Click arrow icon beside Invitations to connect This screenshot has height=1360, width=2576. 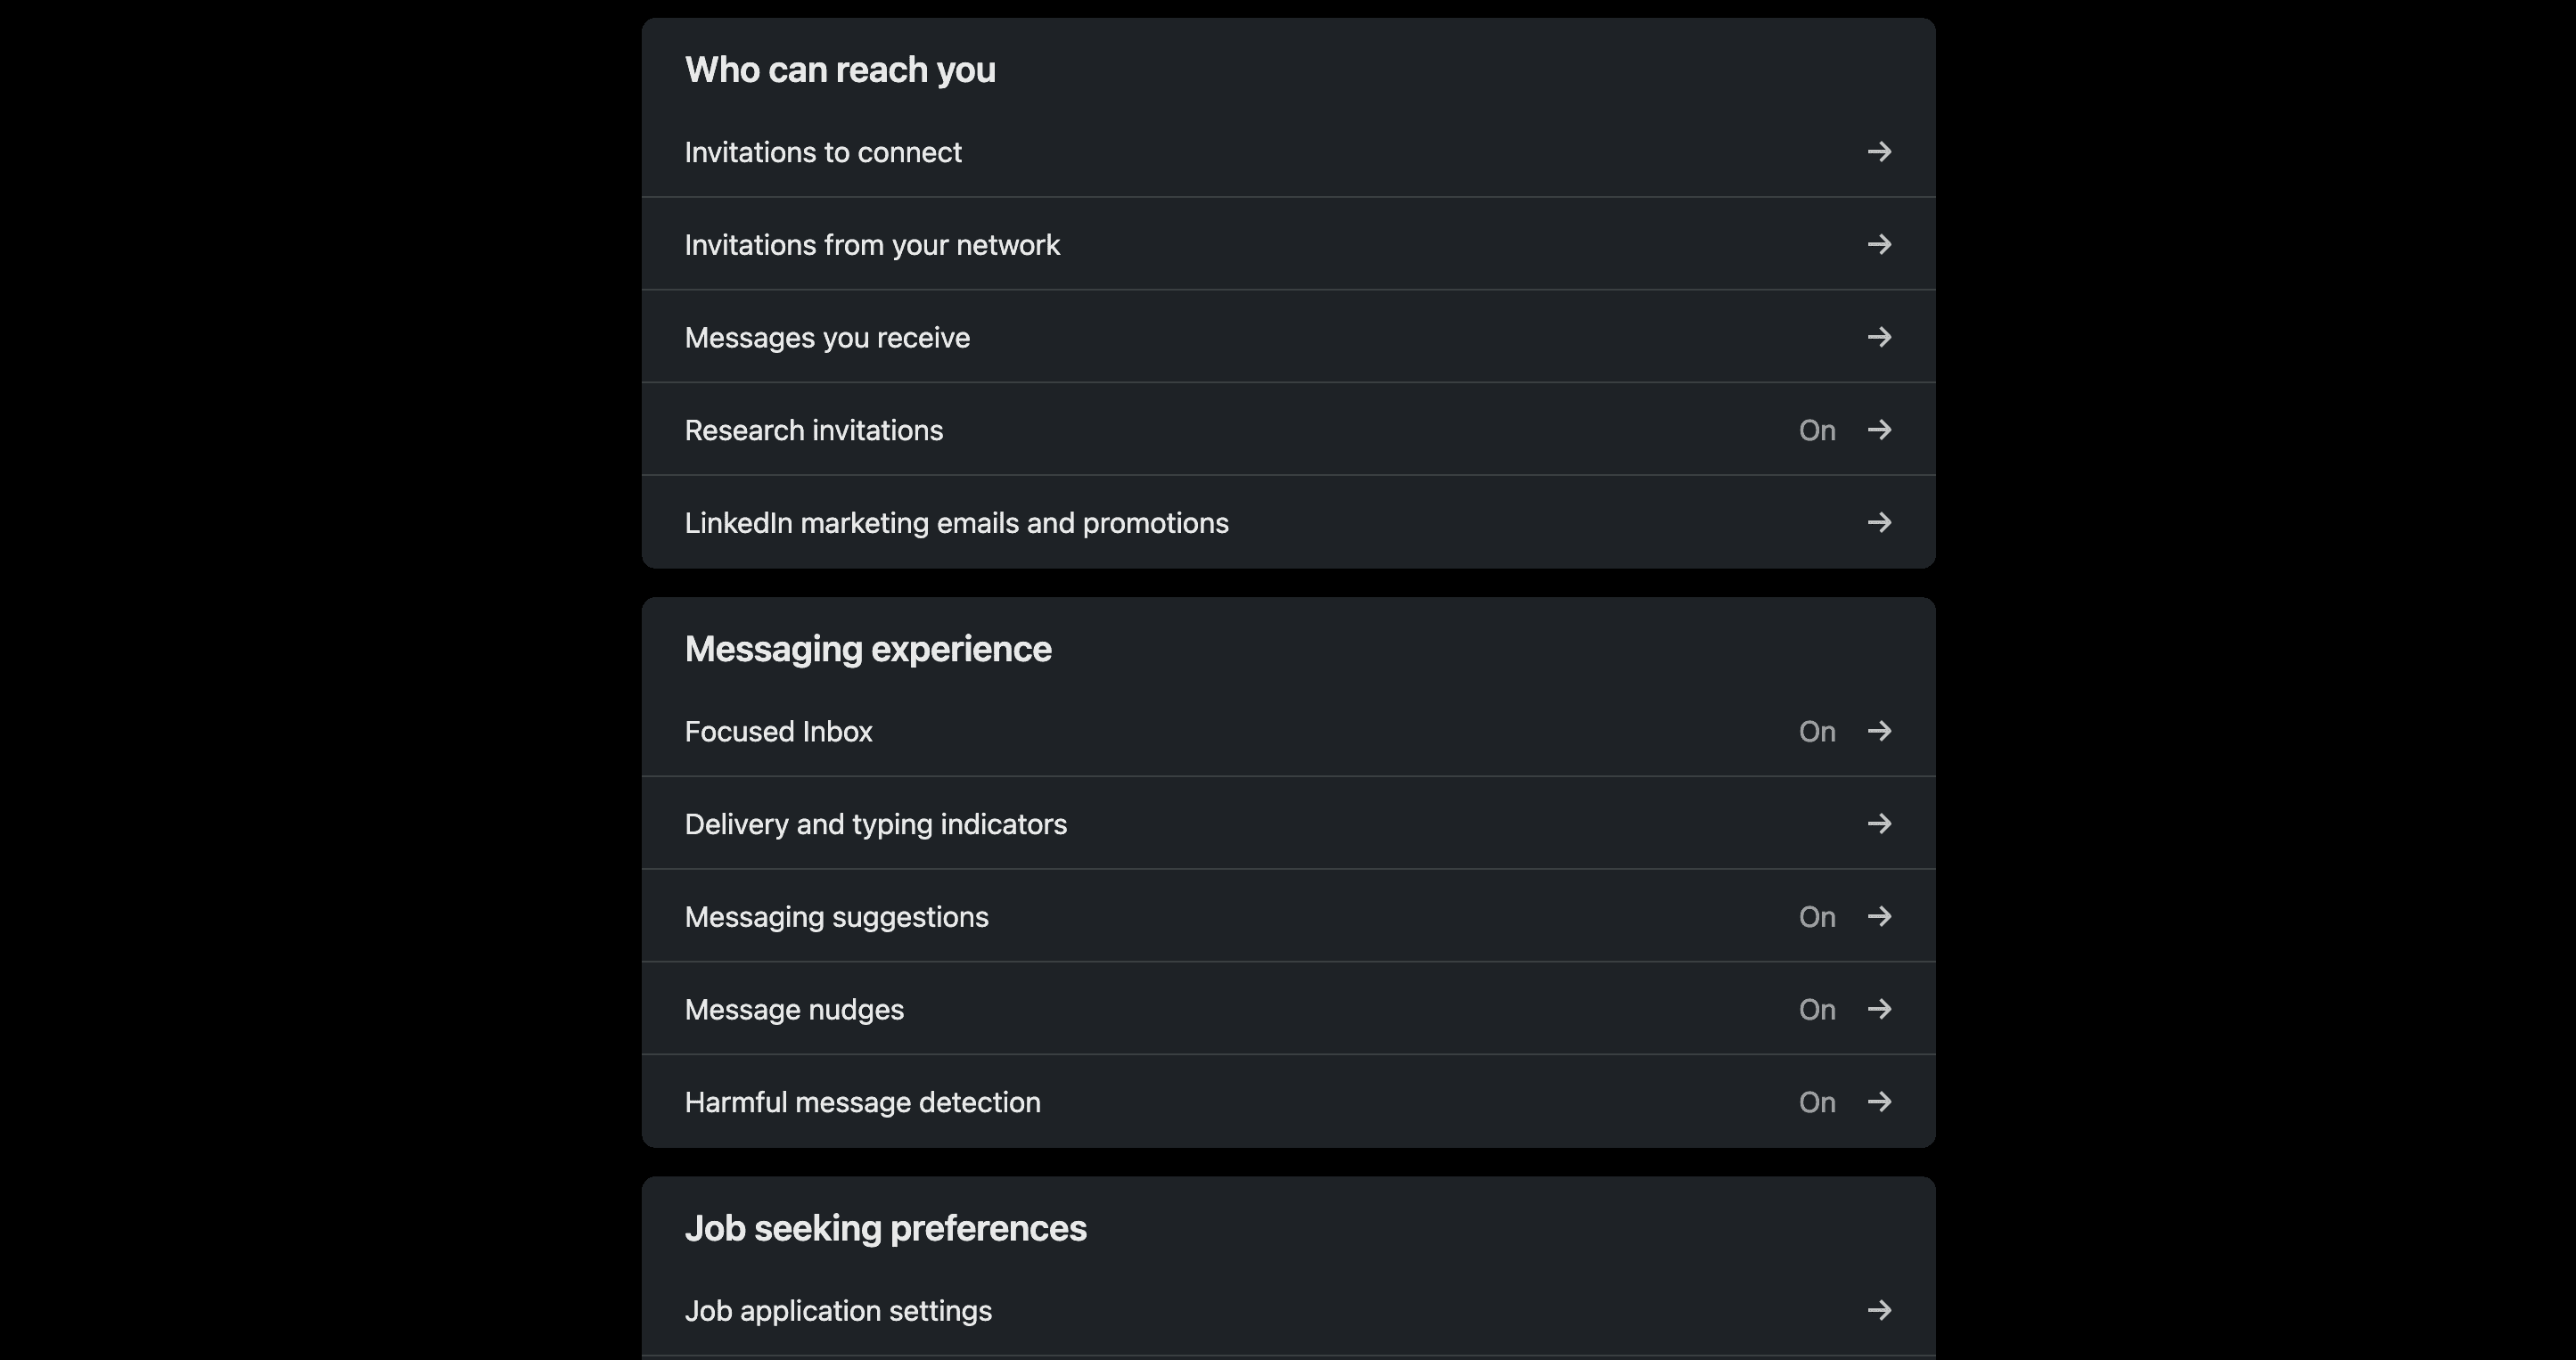point(1879,152)
